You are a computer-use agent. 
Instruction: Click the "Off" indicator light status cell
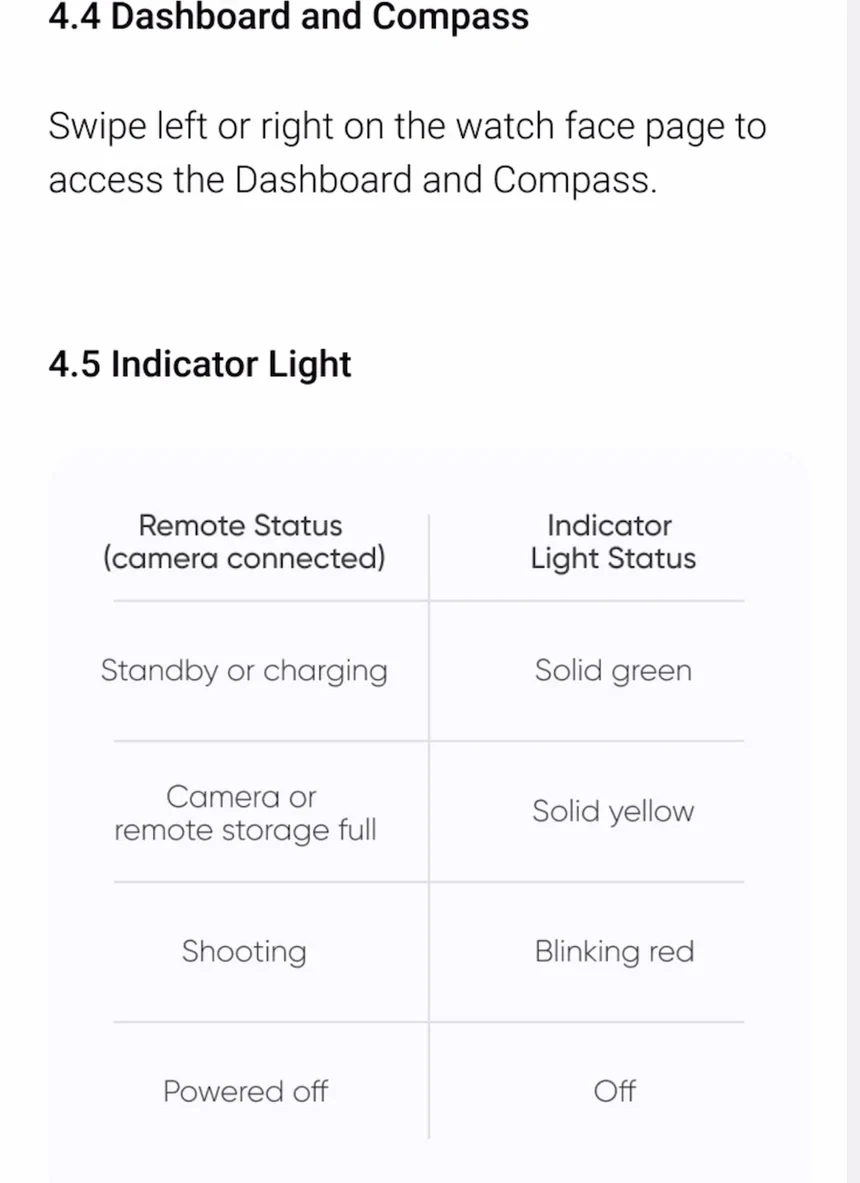tap(614, 1091)
